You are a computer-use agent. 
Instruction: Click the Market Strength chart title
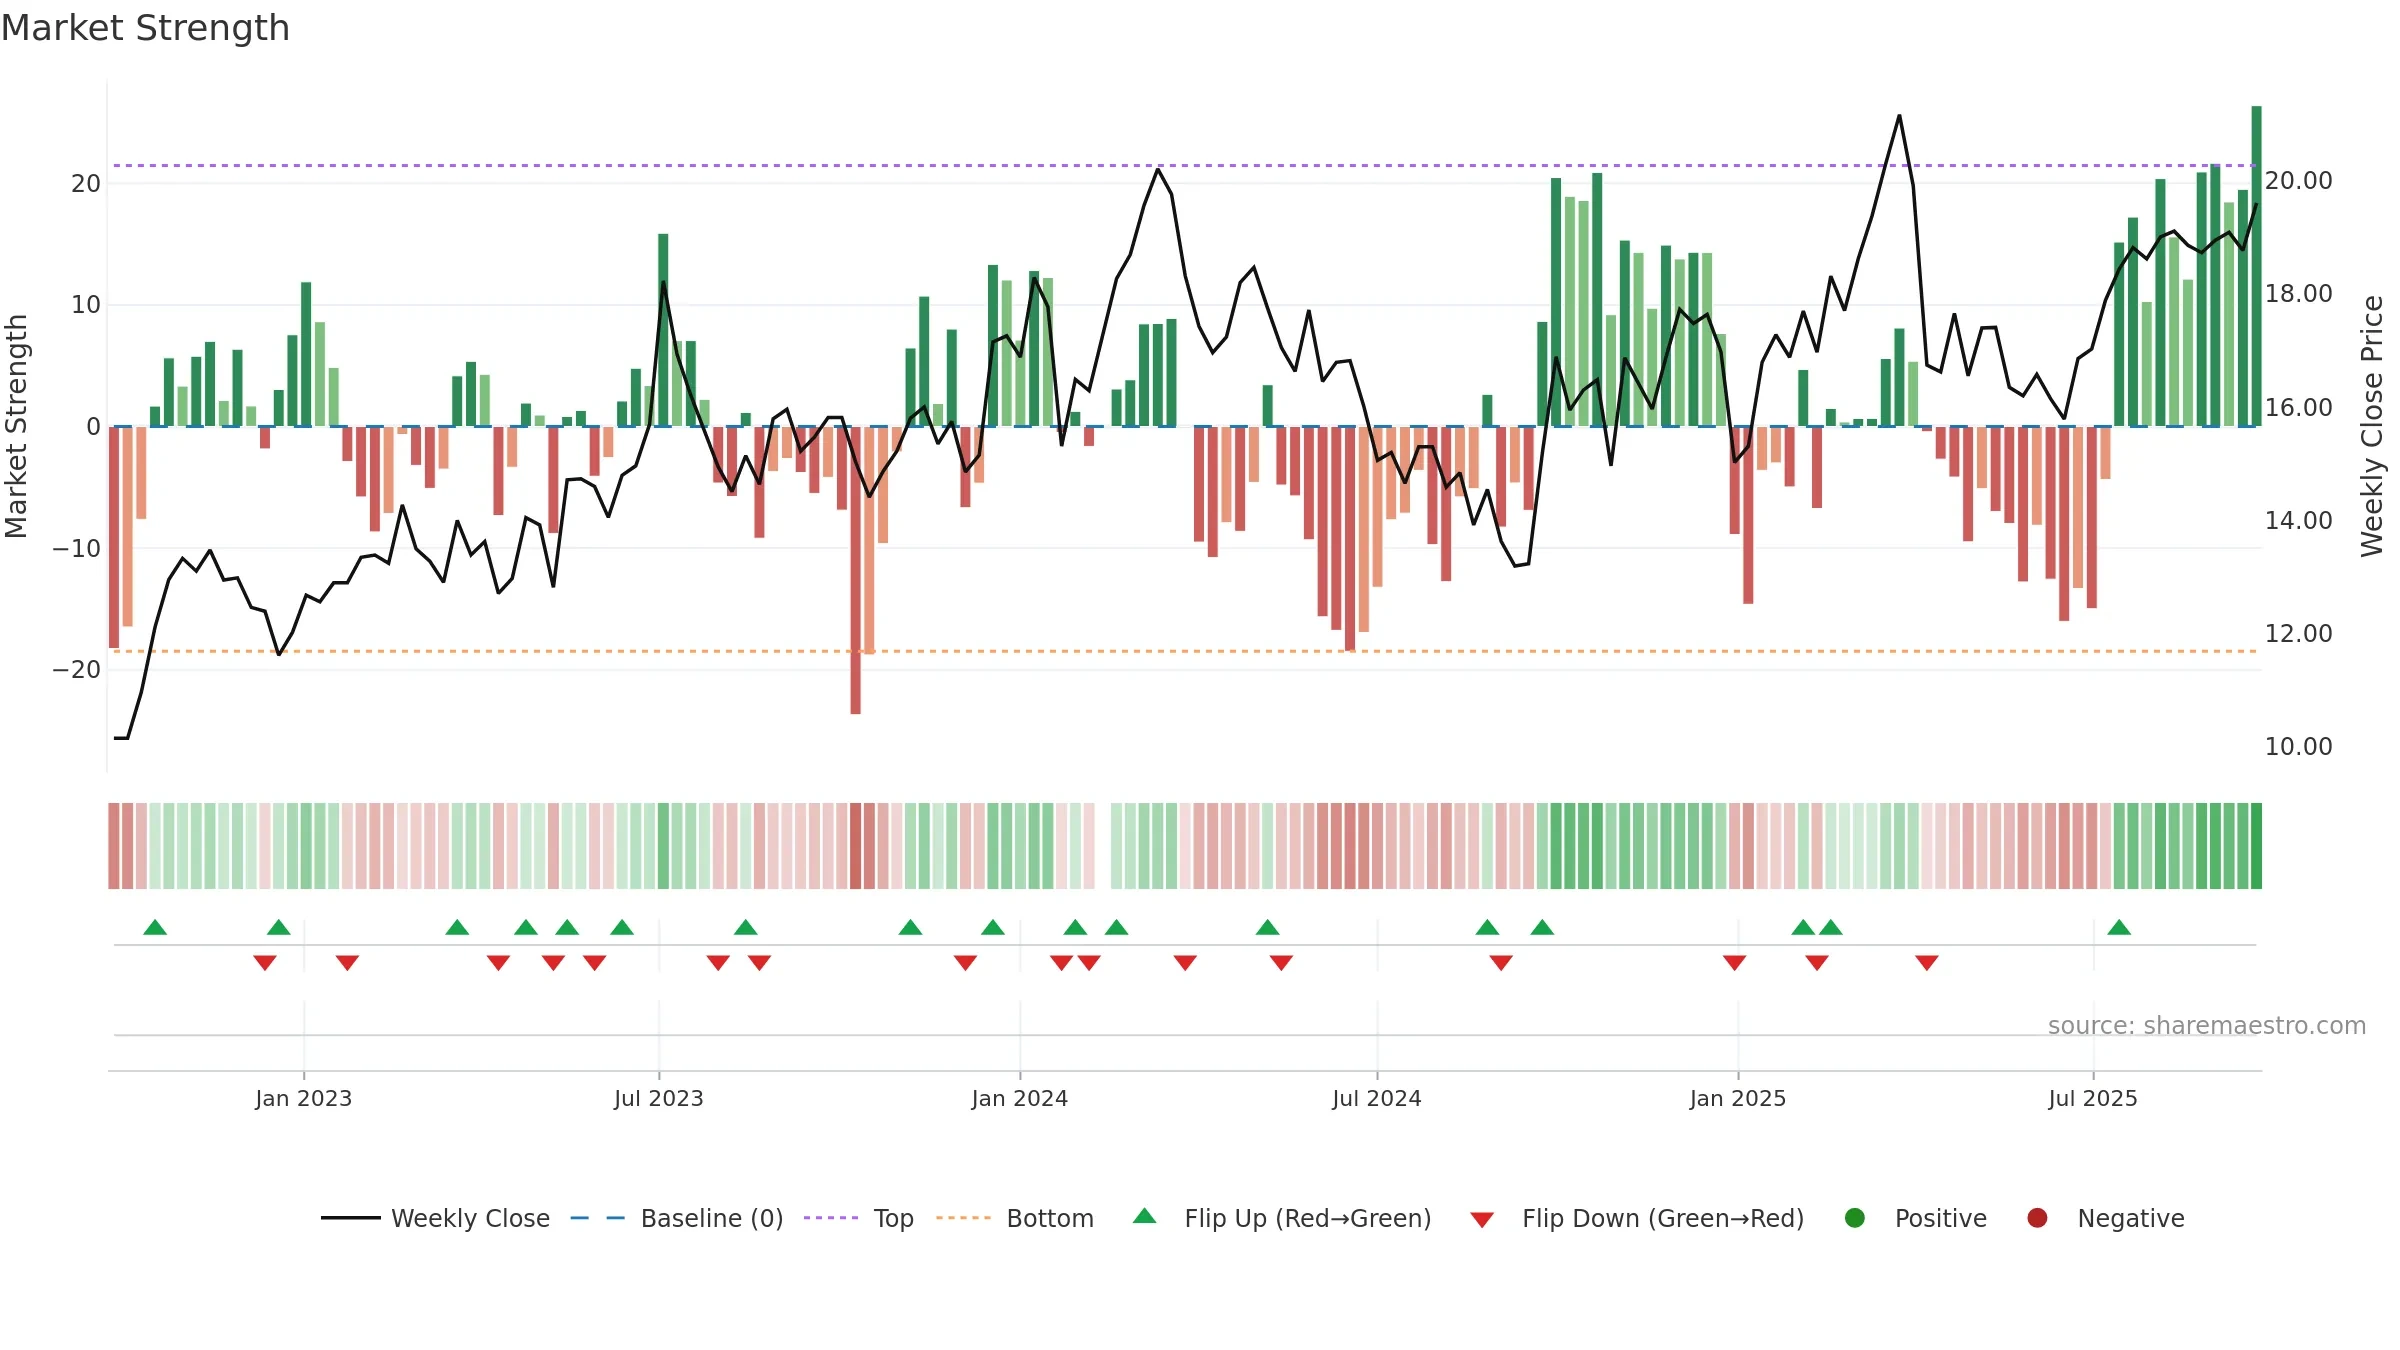click(145, 28)
